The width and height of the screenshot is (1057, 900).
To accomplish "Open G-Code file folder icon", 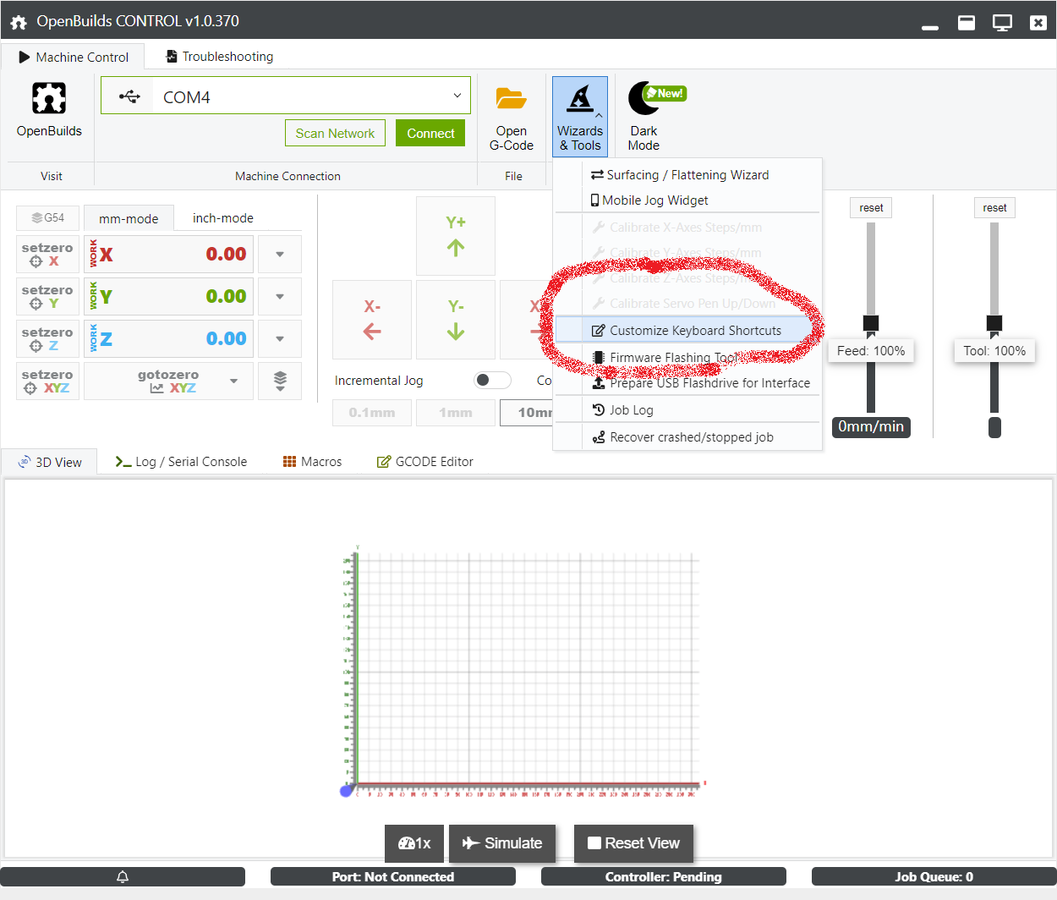I will 511,99.
